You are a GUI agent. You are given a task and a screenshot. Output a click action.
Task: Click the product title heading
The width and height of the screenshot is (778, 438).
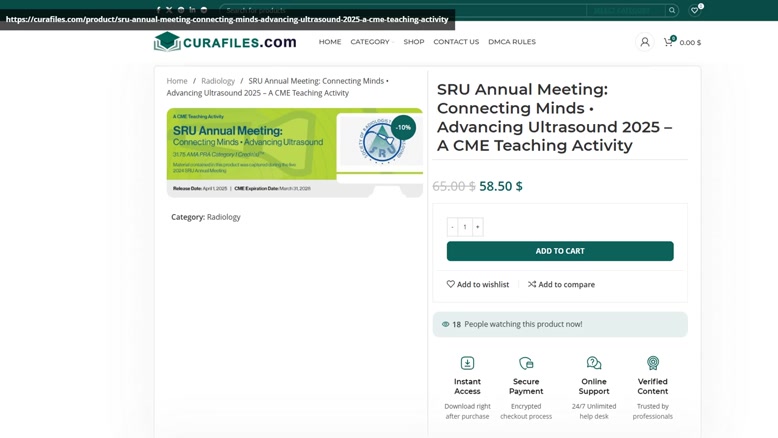point(555,117)
